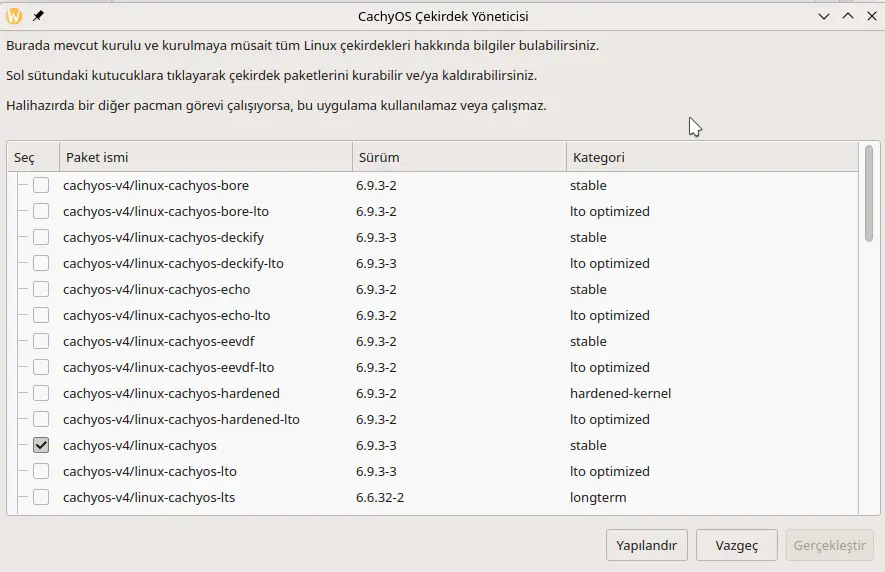885x572 pixels.
Task: Select package name cachyos-v4/linux-cachyos-echo-lto
Action: 167,315
